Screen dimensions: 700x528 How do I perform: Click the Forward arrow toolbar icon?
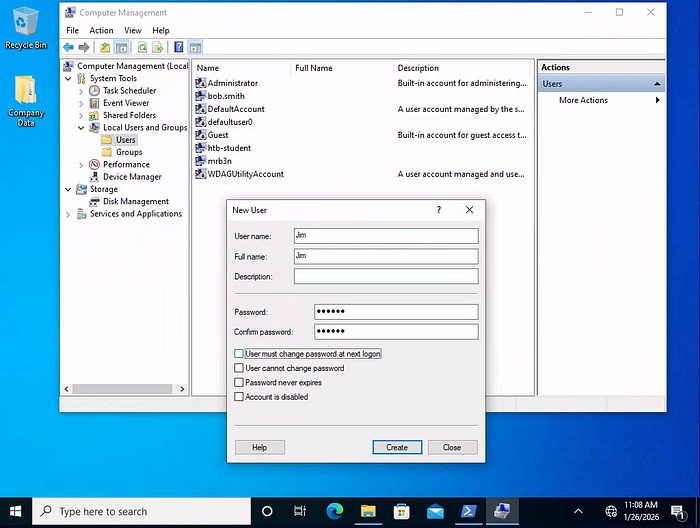(83, 47)
